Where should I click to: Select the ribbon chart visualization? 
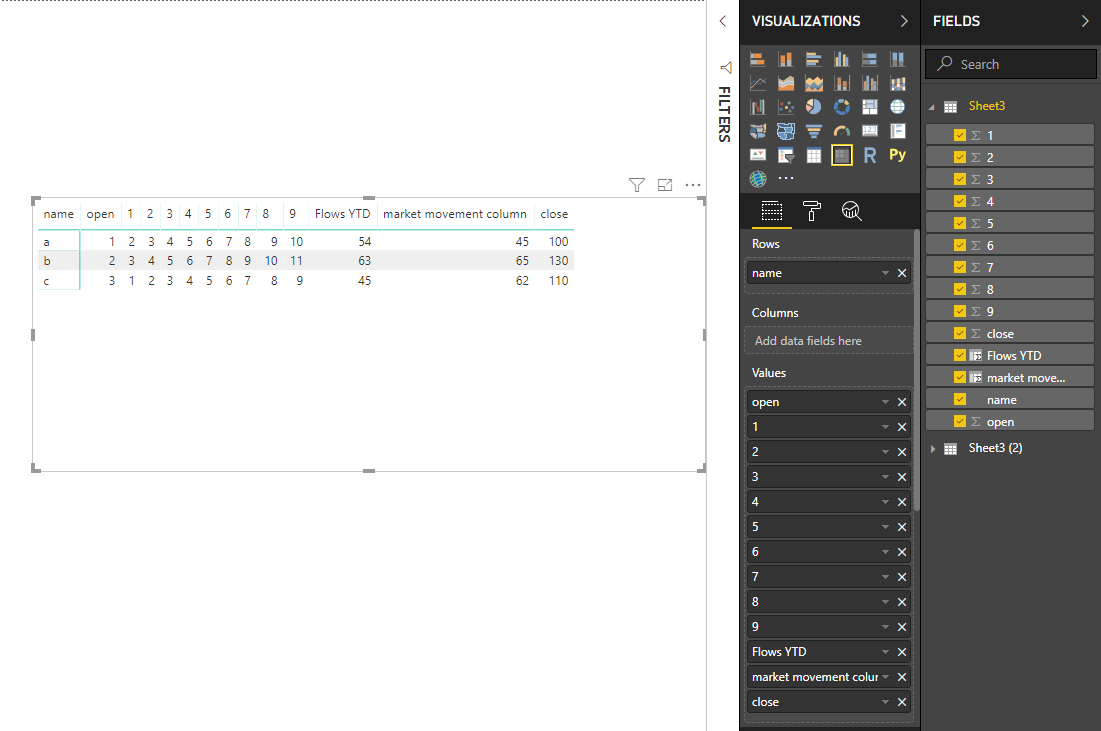coord(897,84)
